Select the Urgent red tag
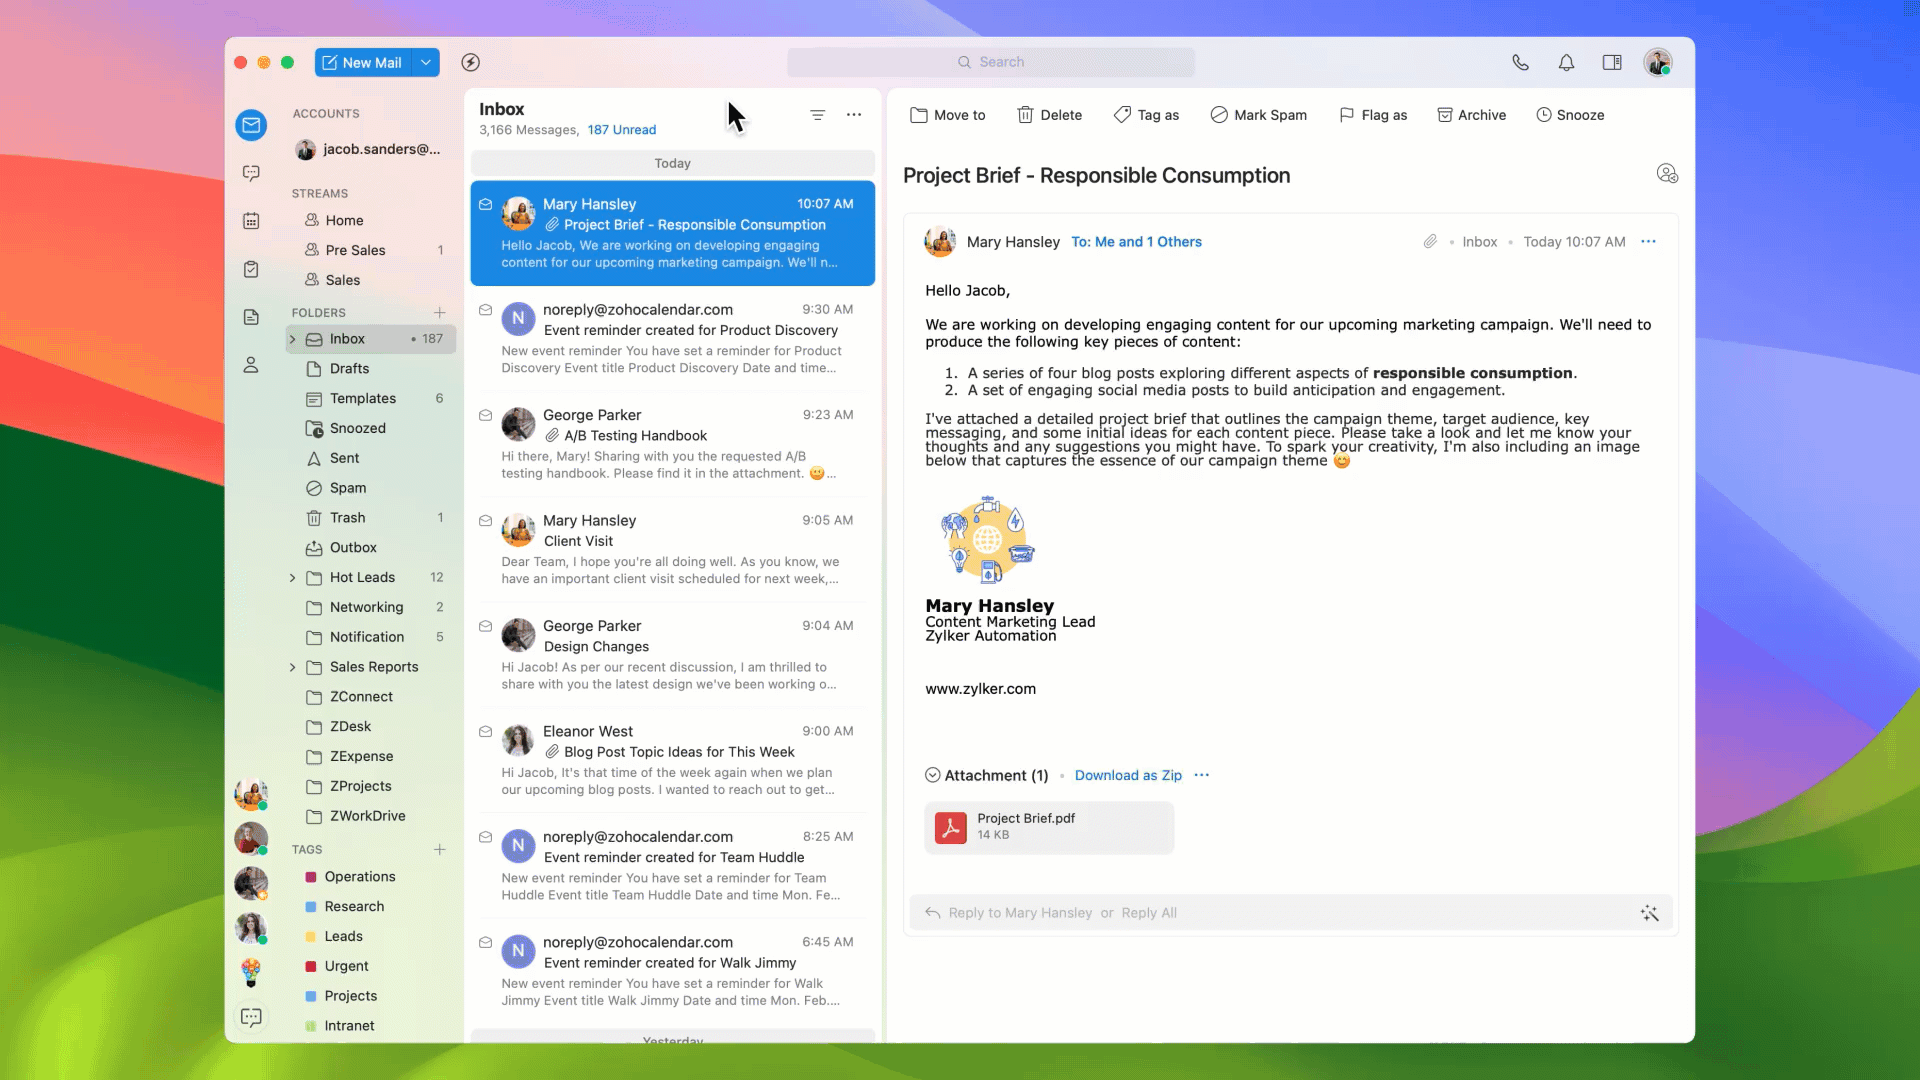Viewport: 1920px width, 1080px height. click(x=346, y=966)
